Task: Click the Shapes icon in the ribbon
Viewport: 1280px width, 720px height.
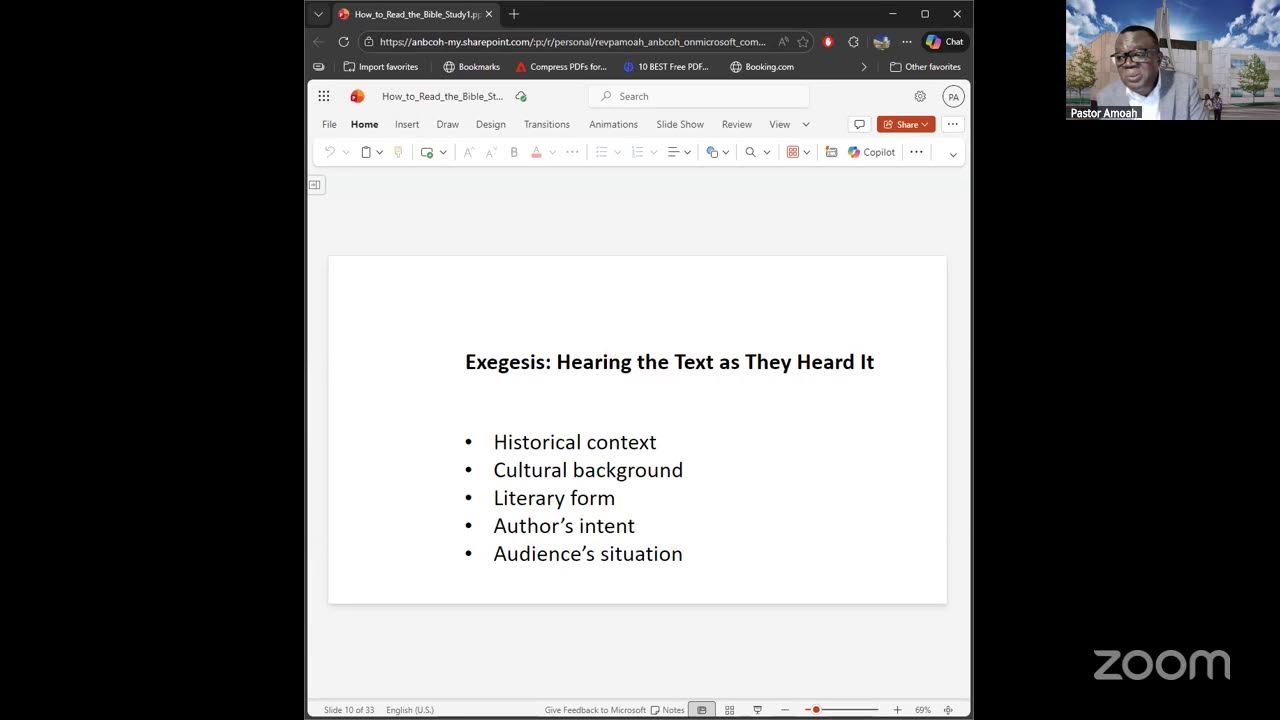Action: pos(712,152)
